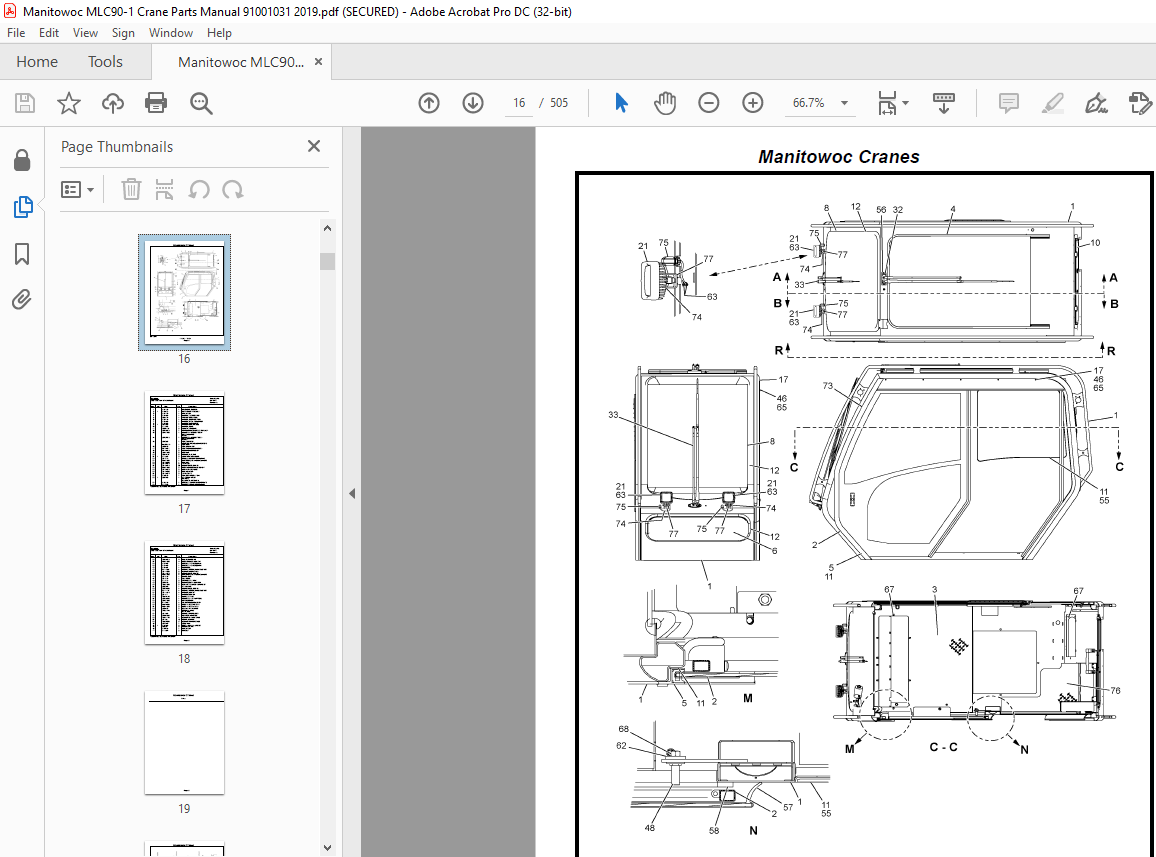This screenshot has height=857, width=1156.
Task: Open send and share tool icon
Action: [1140, 103]
